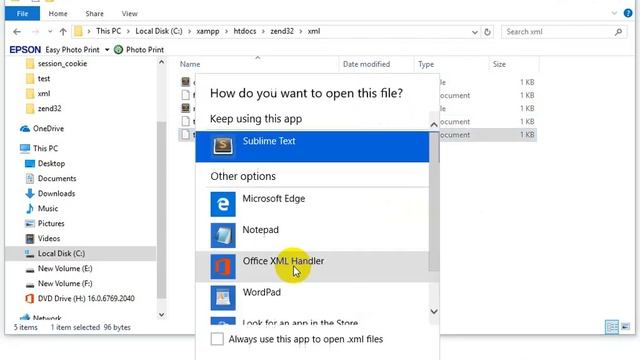Click the WordPad app icon
Viewport: 640px width, 360px height.
coord(223,298)
